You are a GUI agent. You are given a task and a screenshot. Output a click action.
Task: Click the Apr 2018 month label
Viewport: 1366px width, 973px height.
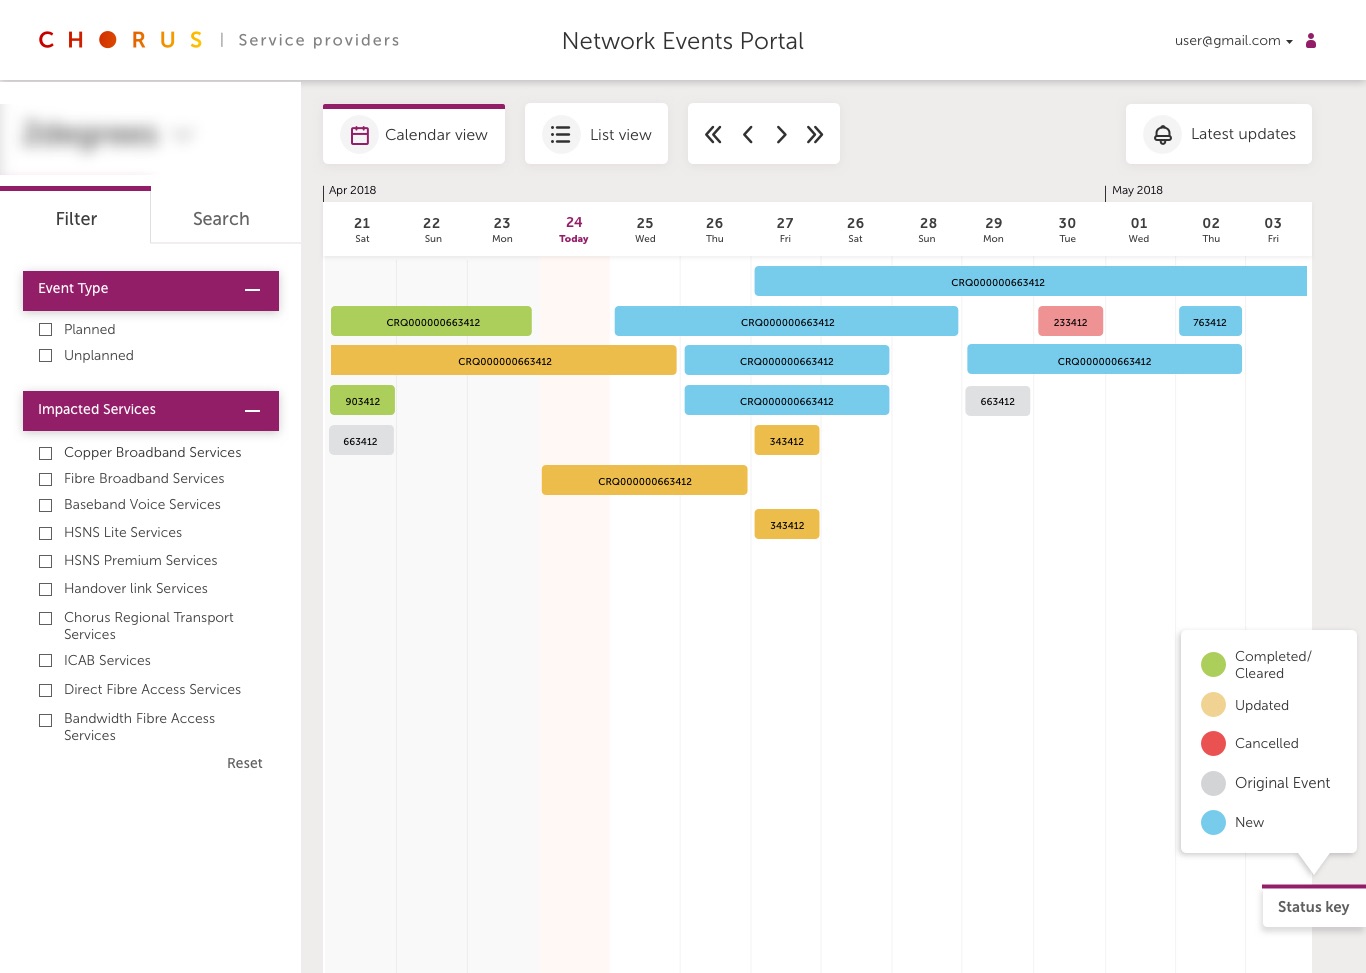tap(353, 190)
